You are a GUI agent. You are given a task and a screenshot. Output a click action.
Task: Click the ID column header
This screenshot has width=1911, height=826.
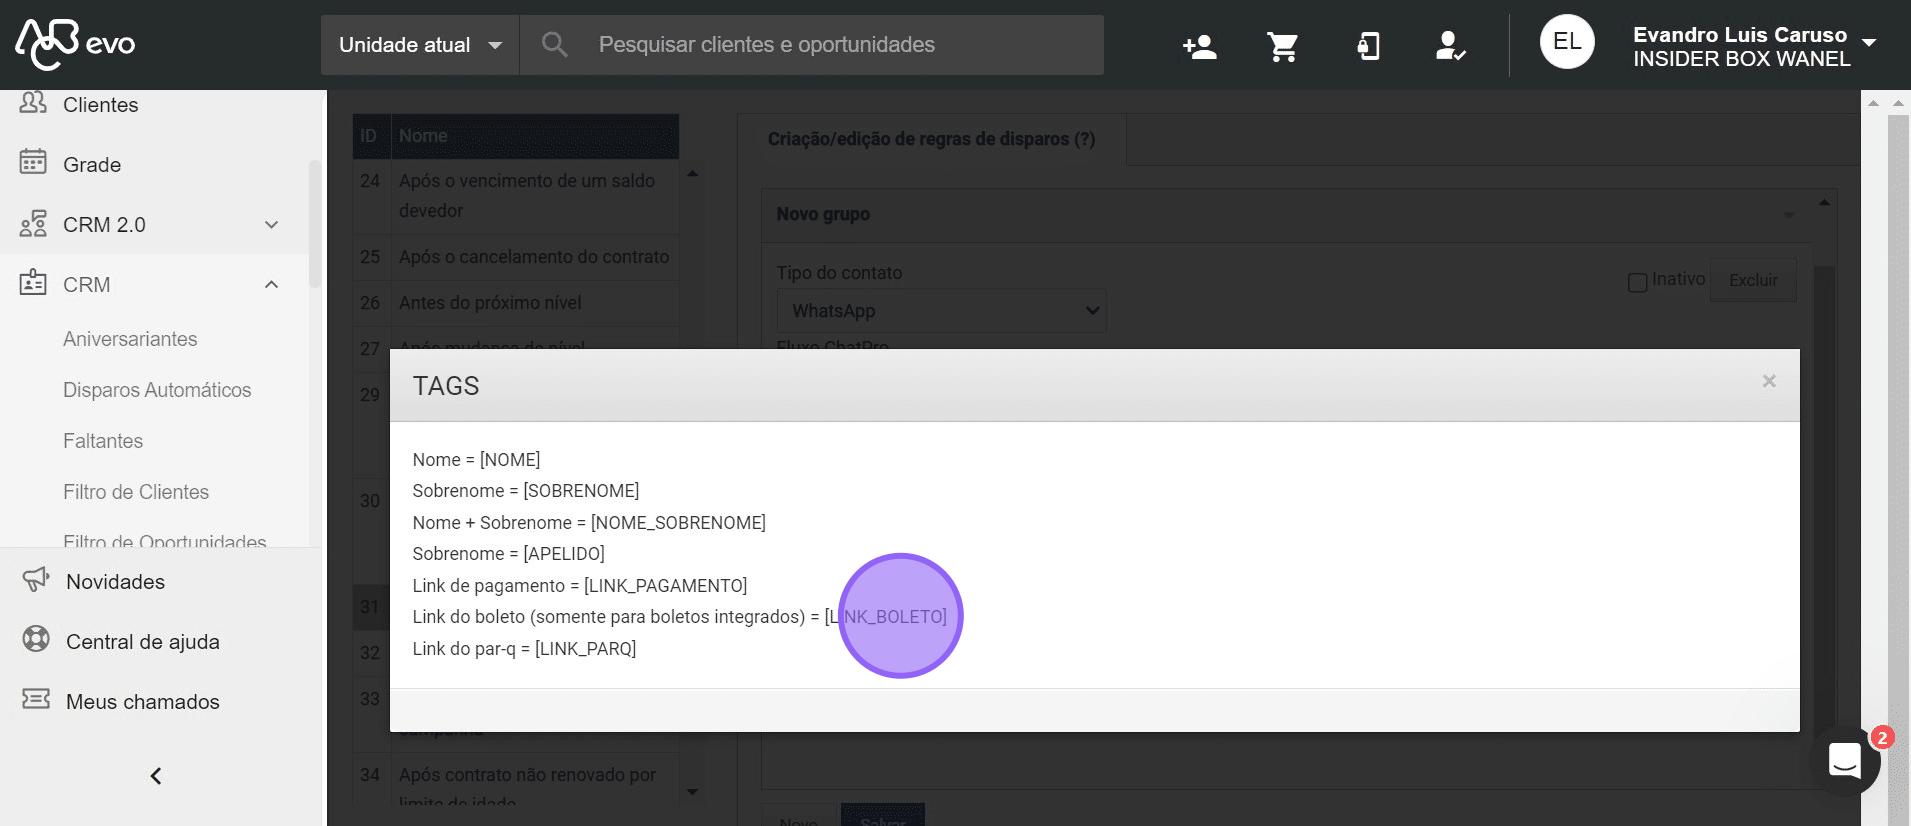369,136
